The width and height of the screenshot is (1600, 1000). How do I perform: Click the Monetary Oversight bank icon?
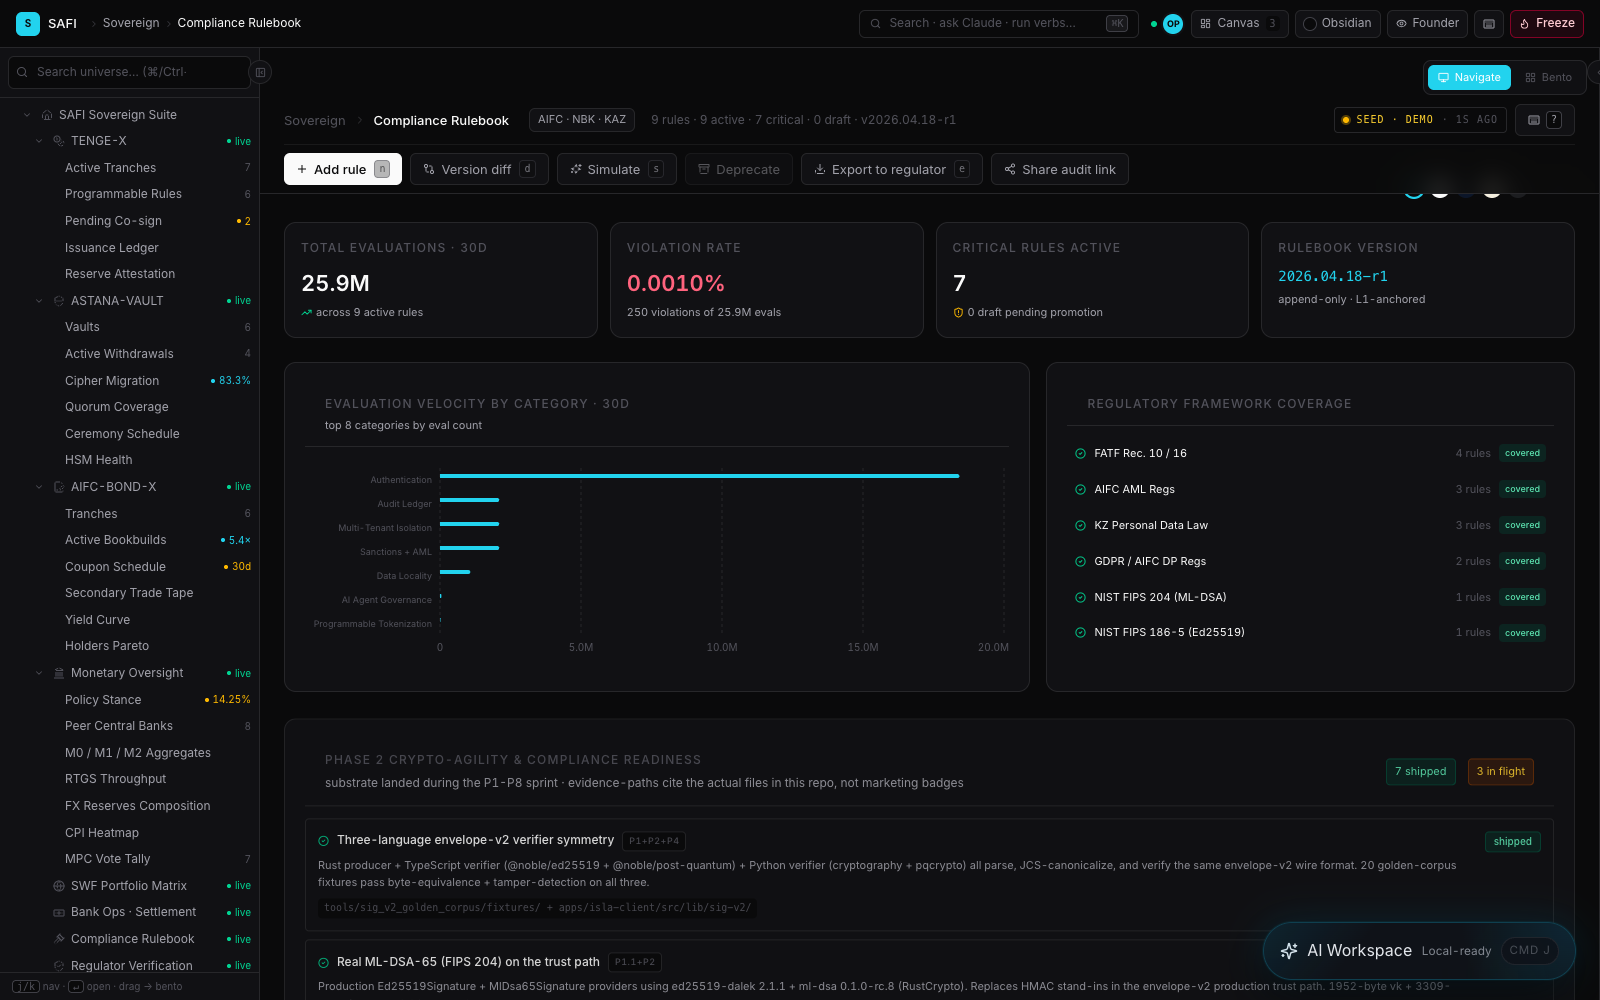point(58,673)
